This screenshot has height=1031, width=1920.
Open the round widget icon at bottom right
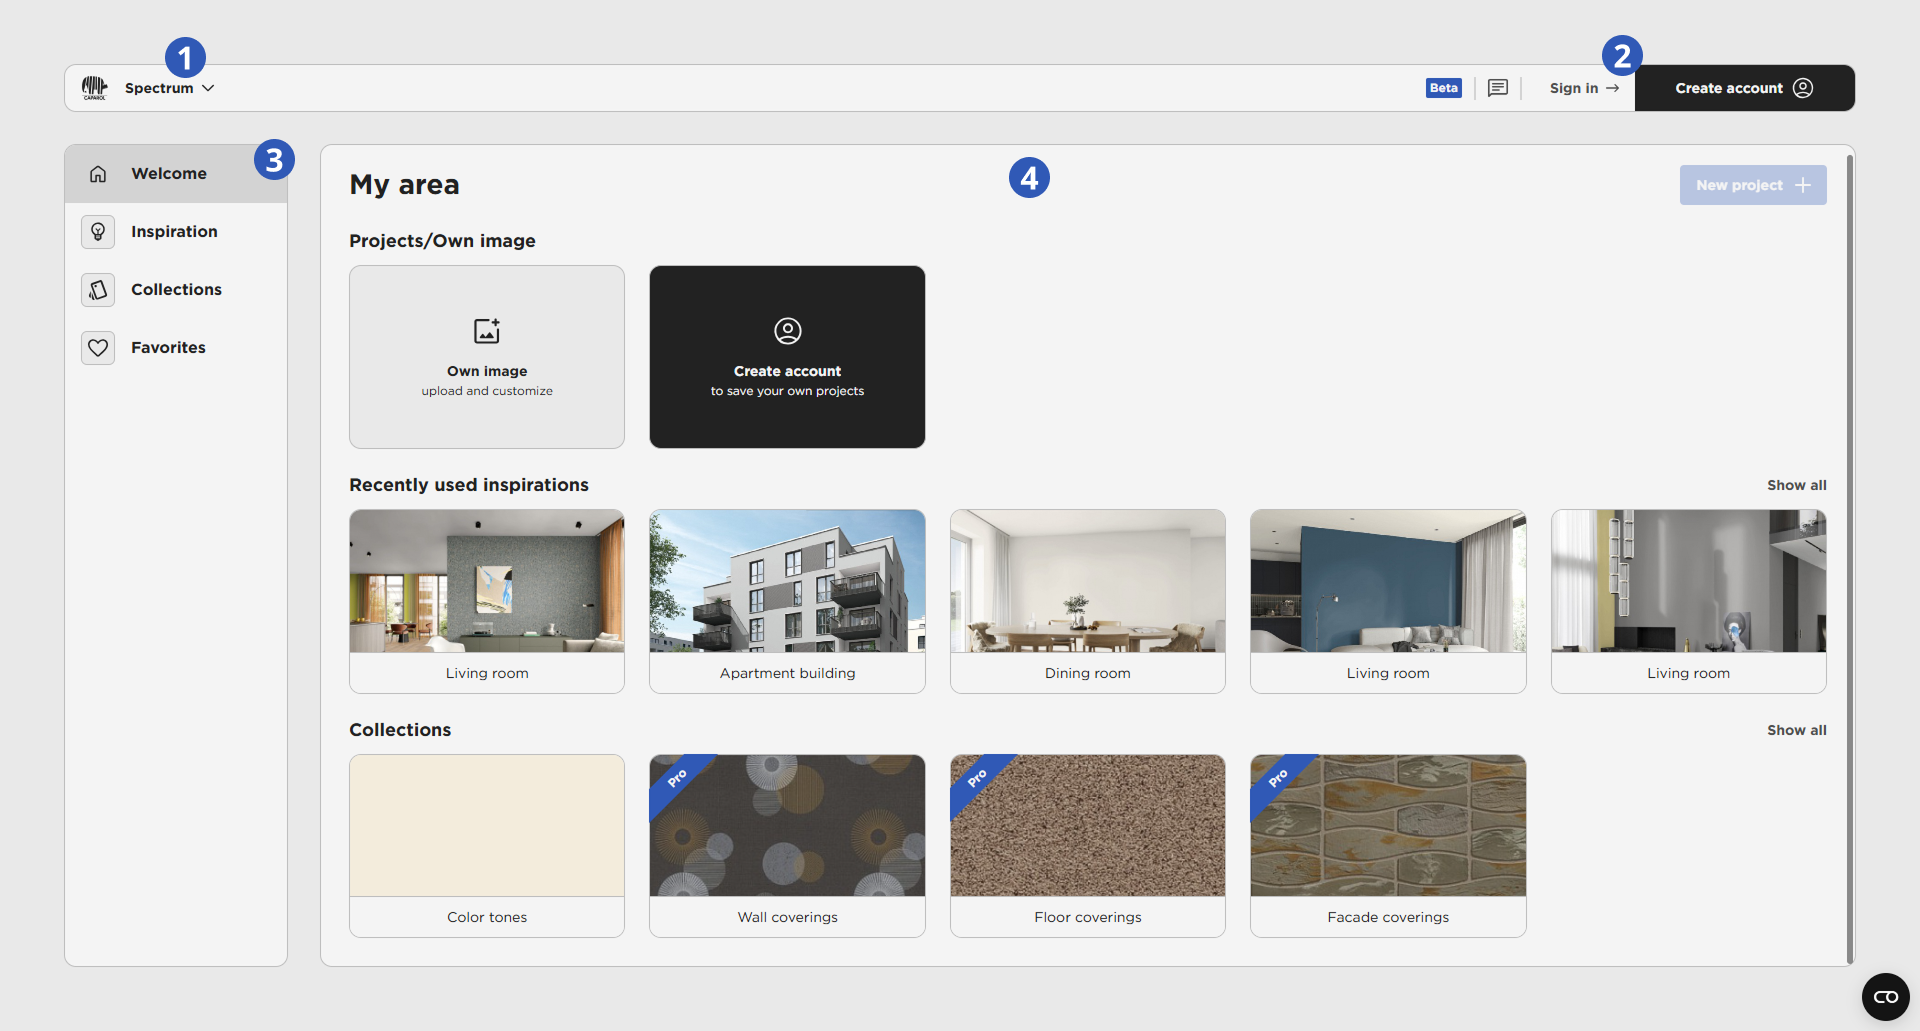(1885, 997)
